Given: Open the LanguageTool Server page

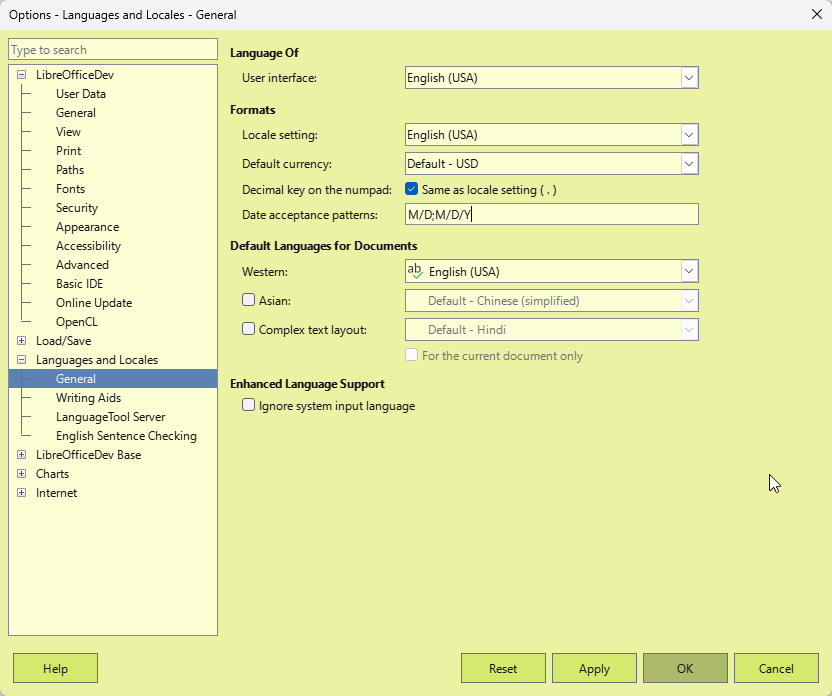Looking at the screenshot, I should (x=111, y=417).
